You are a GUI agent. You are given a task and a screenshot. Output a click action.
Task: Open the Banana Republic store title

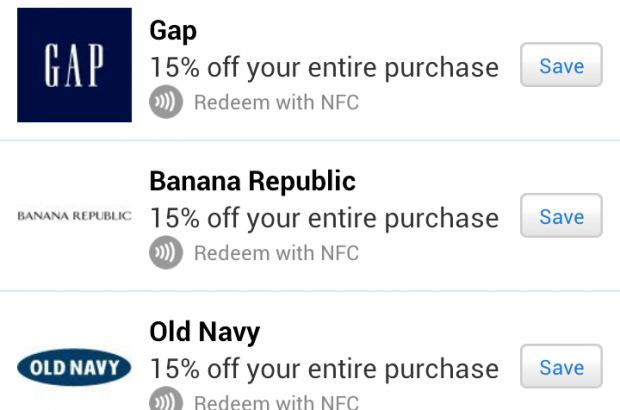point(252,182)
